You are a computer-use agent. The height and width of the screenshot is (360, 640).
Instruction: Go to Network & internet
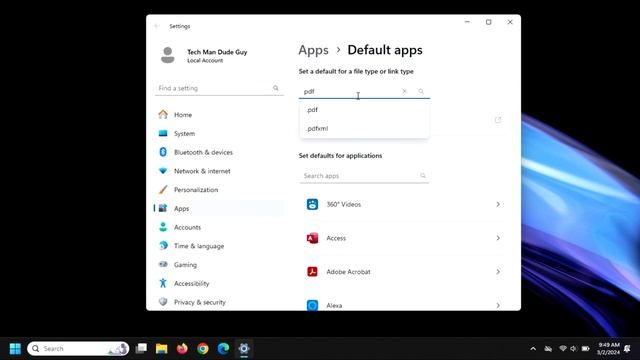pyautogui.click(x=219, y=171)
